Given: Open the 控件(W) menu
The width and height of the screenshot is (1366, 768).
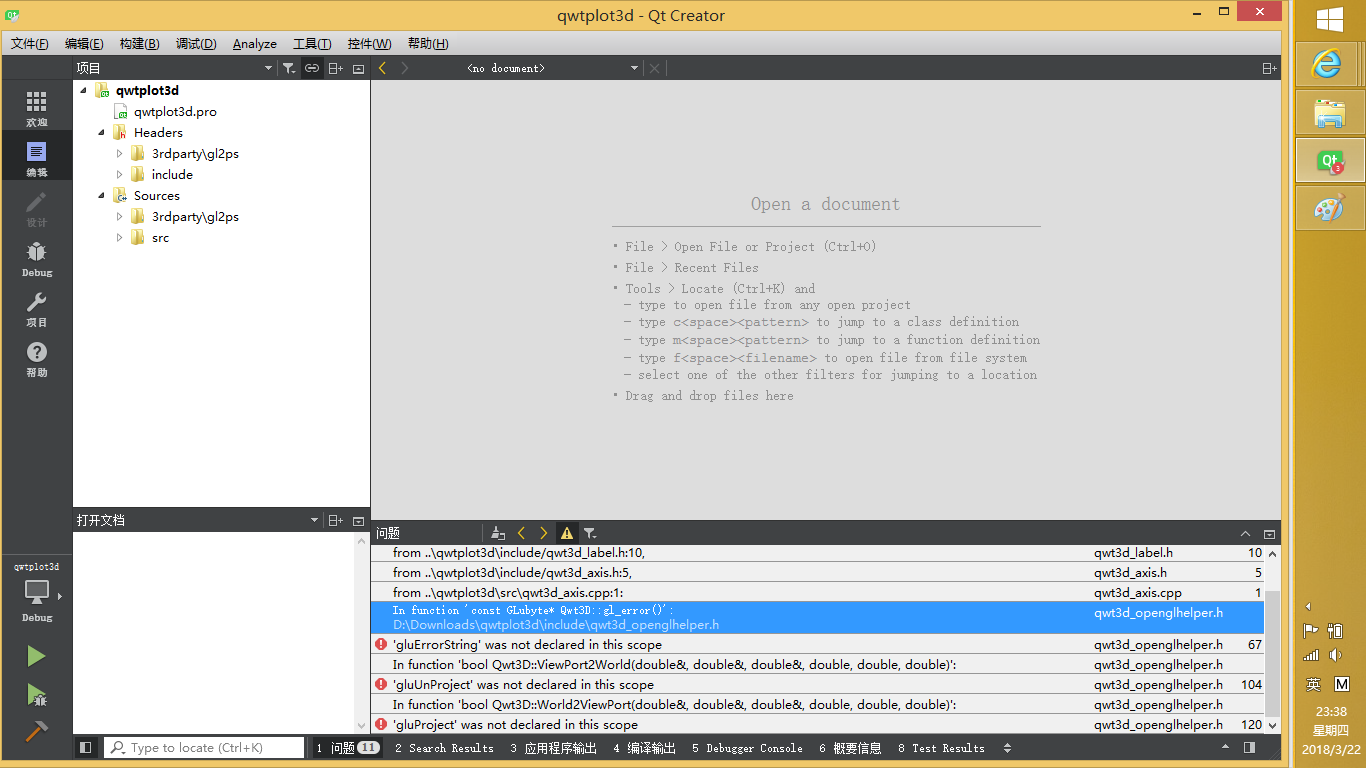Looking at the screenshot, I should point(369,44).
